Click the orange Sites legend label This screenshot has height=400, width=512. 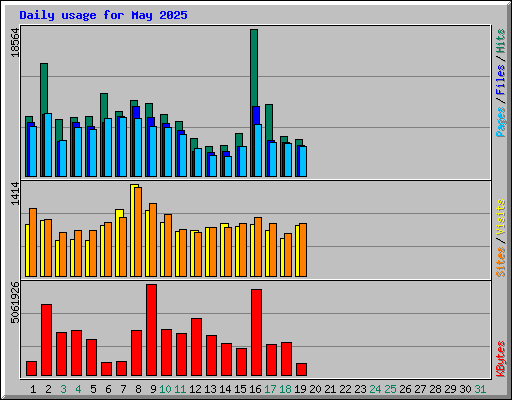500,262
